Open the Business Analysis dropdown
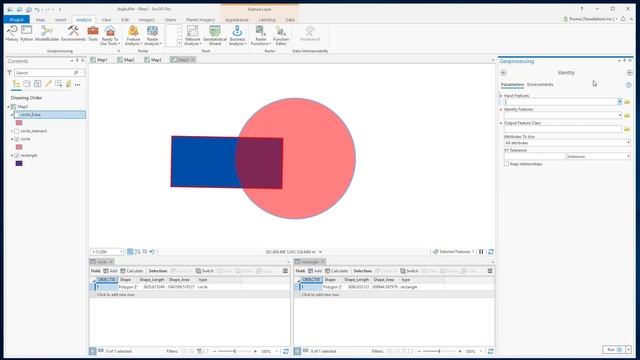Screen dimensions: 640x360 (237, 35)
